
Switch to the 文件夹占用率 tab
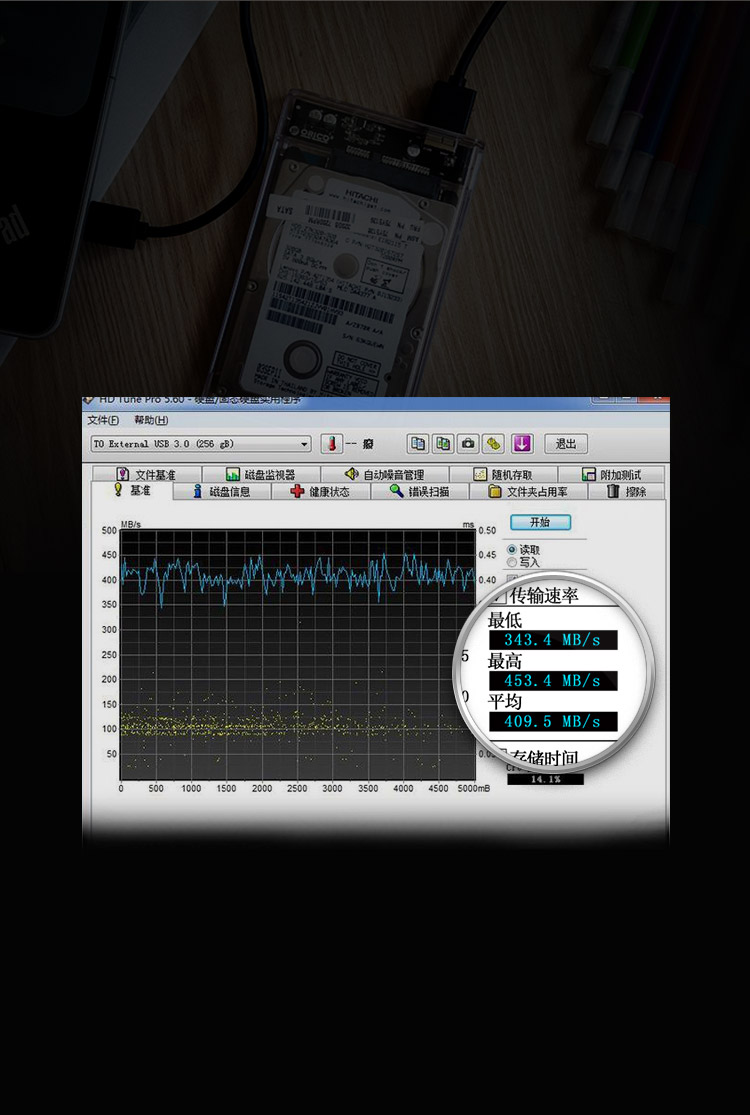pos(527,491)
